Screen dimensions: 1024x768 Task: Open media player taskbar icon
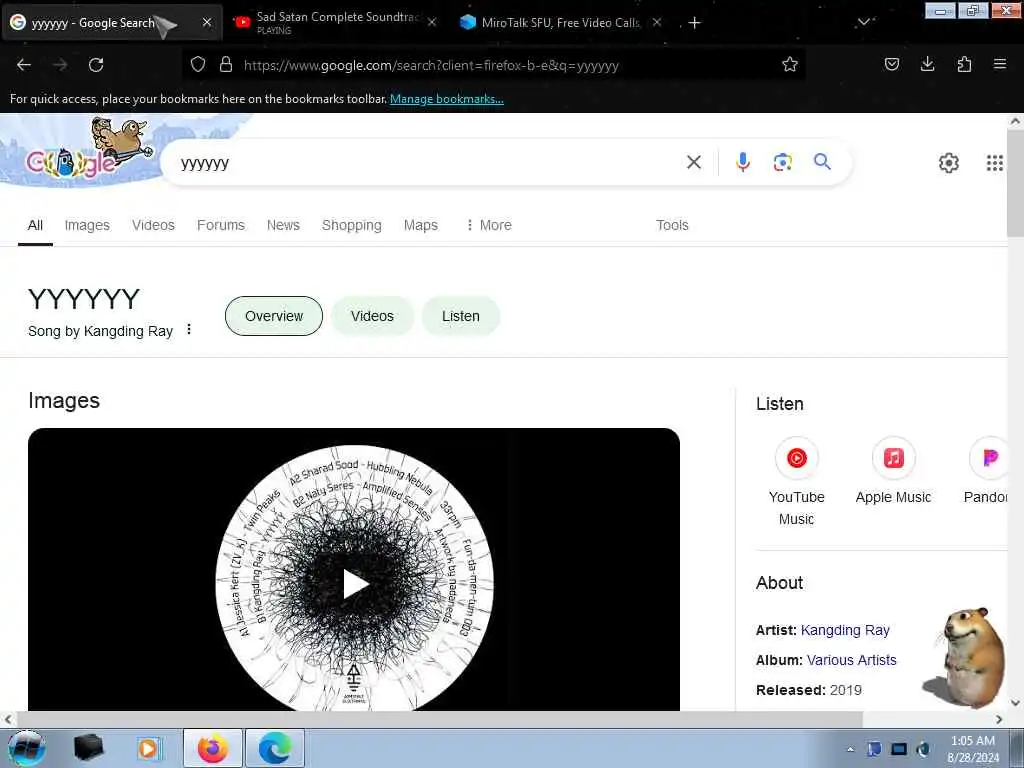pos(148,748)
